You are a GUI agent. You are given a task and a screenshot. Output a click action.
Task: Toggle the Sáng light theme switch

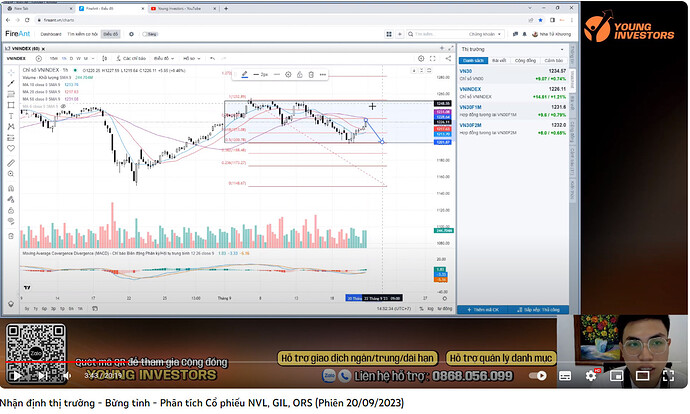pos(150,34)
